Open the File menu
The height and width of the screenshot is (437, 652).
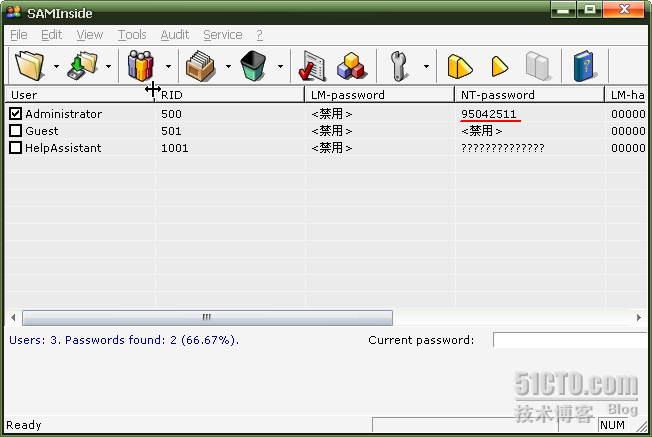[x=19, y=35]
